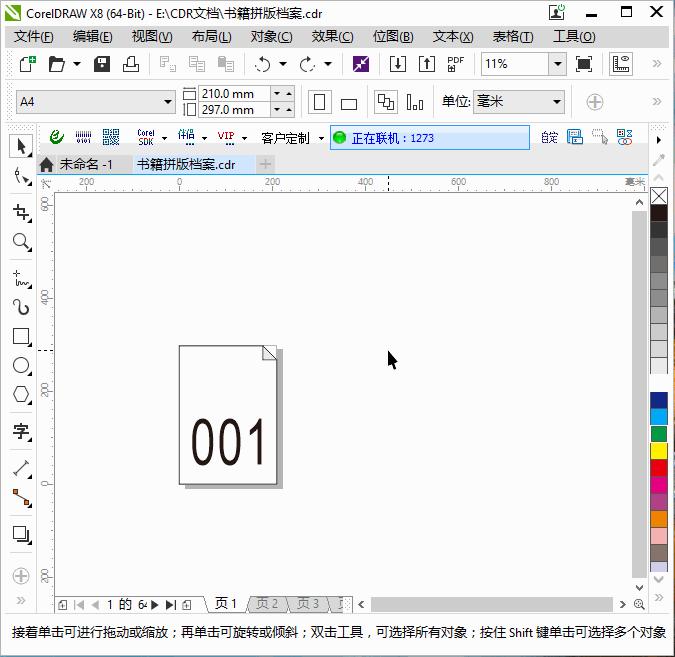Click the QR code plugin icon

(x=111, y=138)
